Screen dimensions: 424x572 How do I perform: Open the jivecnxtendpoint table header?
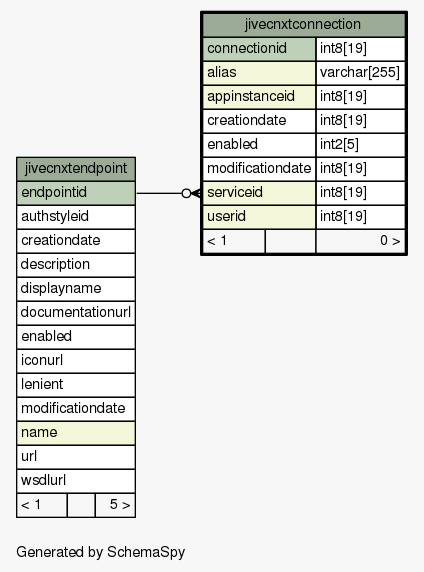76,169
